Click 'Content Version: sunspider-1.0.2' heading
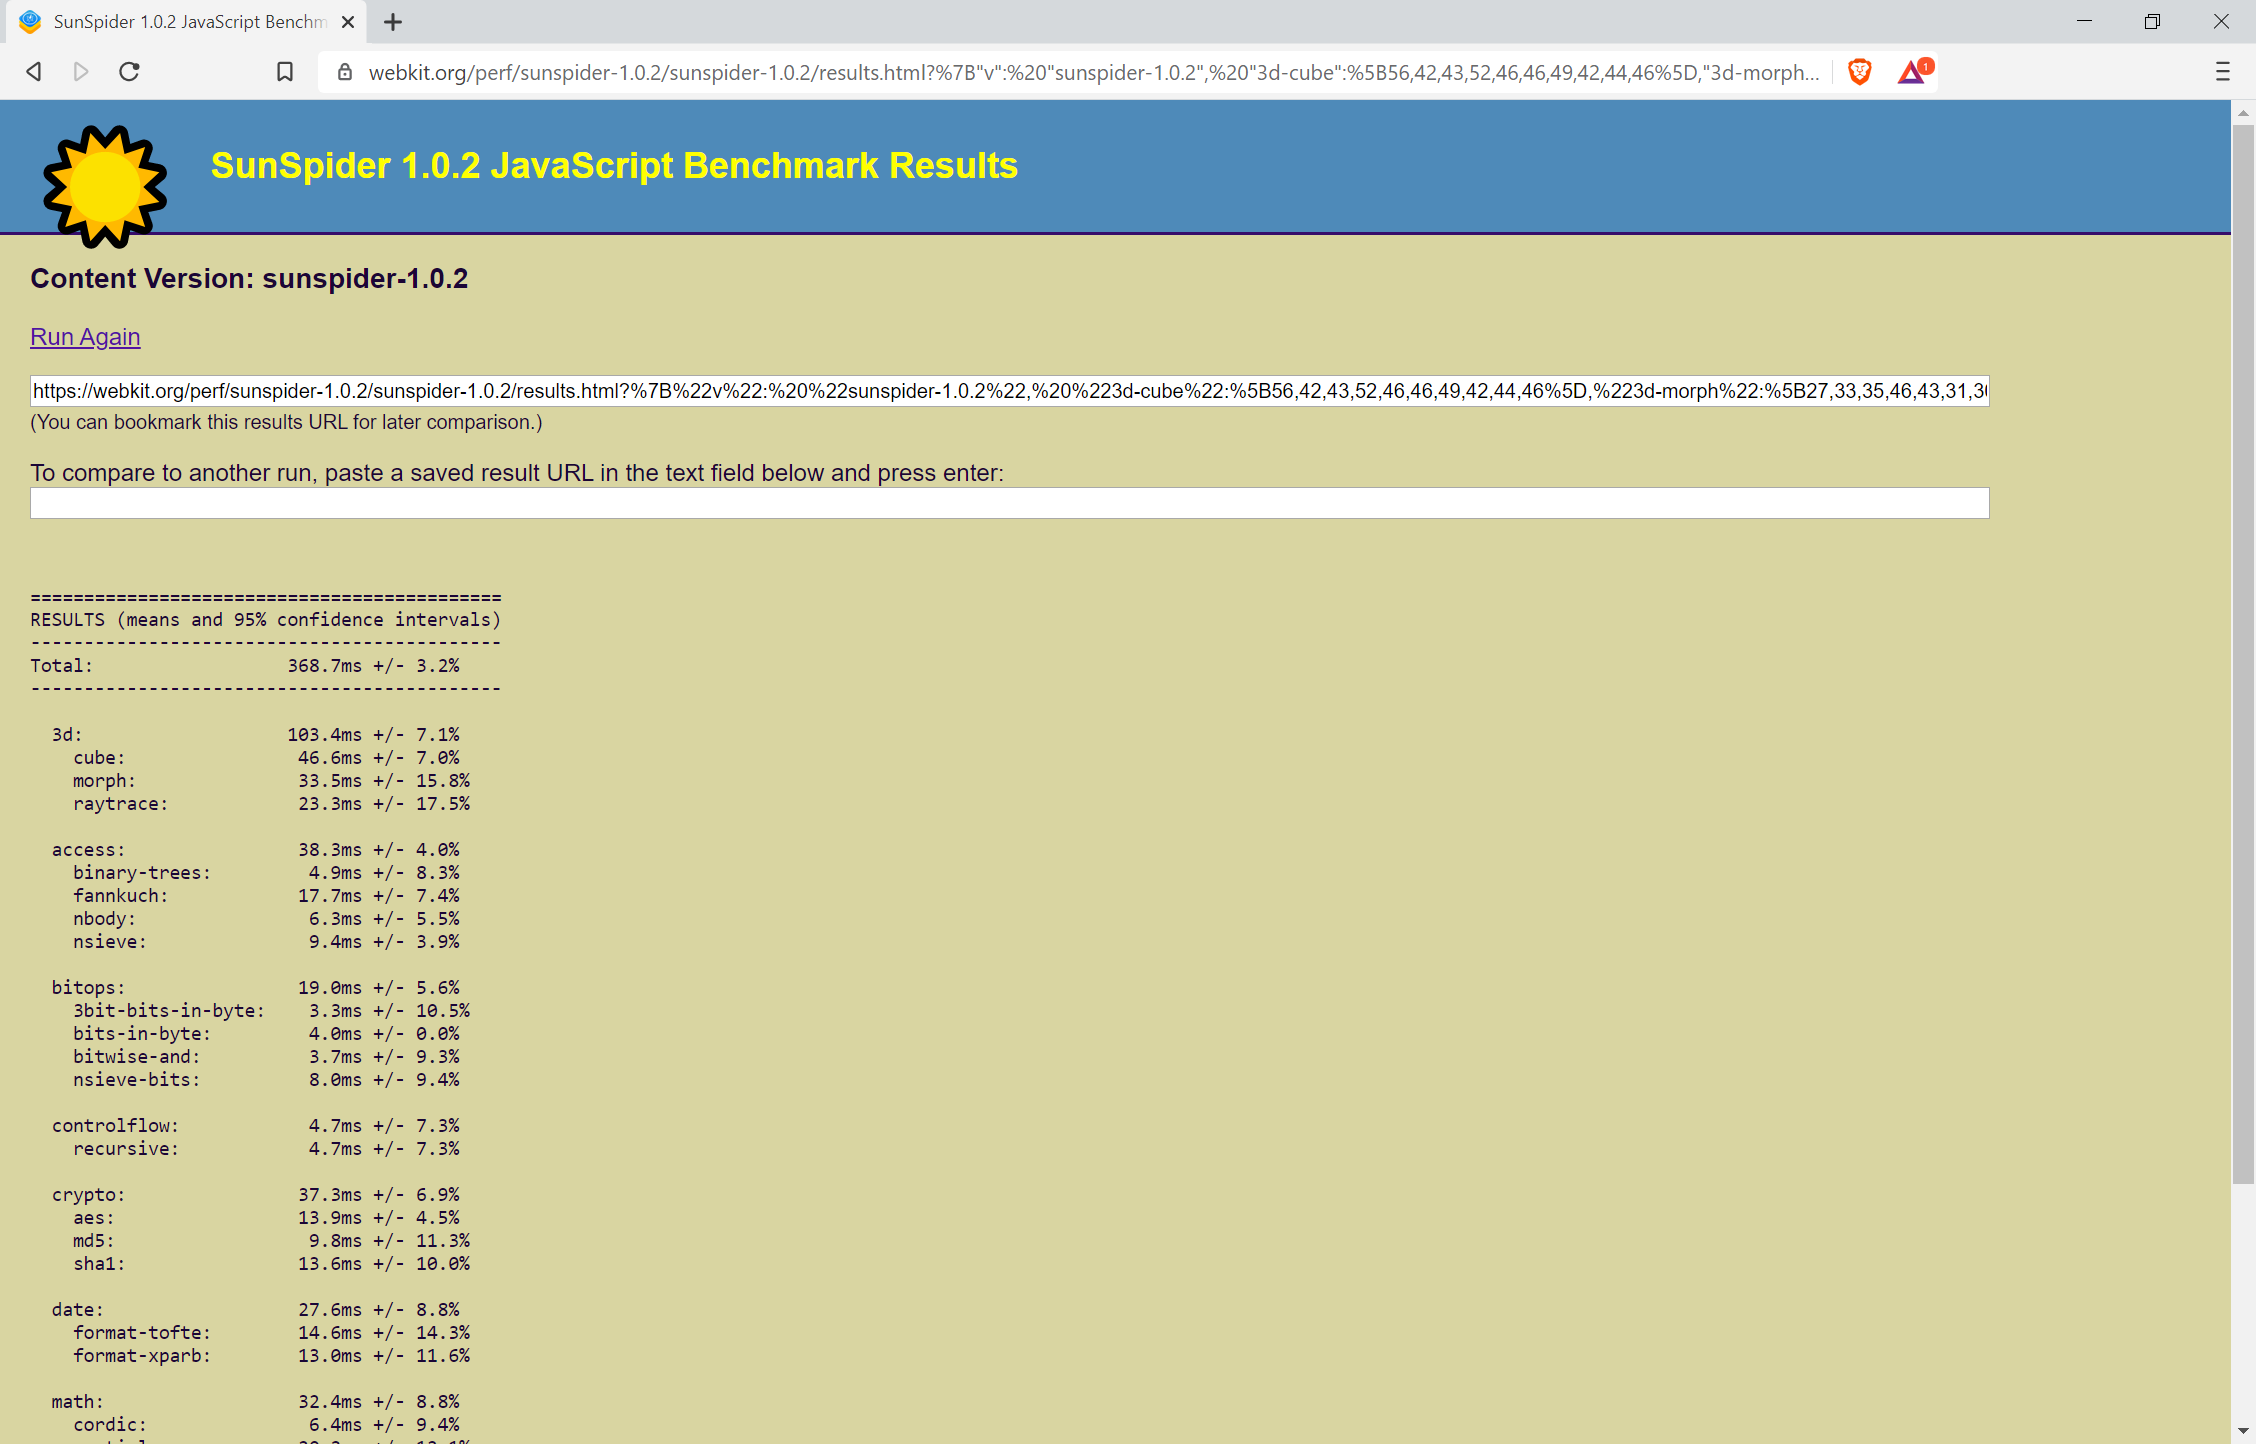The image size is (2256, 1444). click(249, 279)
